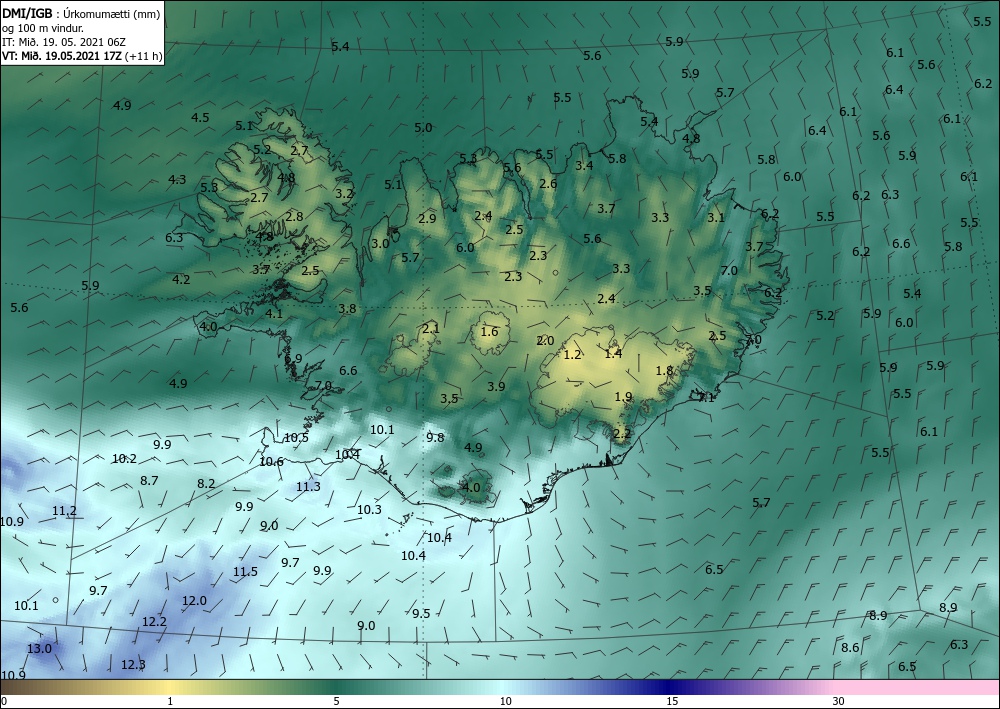Screen dimensions: 1000x709
Task: Click the 1.6 value on the map
Action: 489,332
